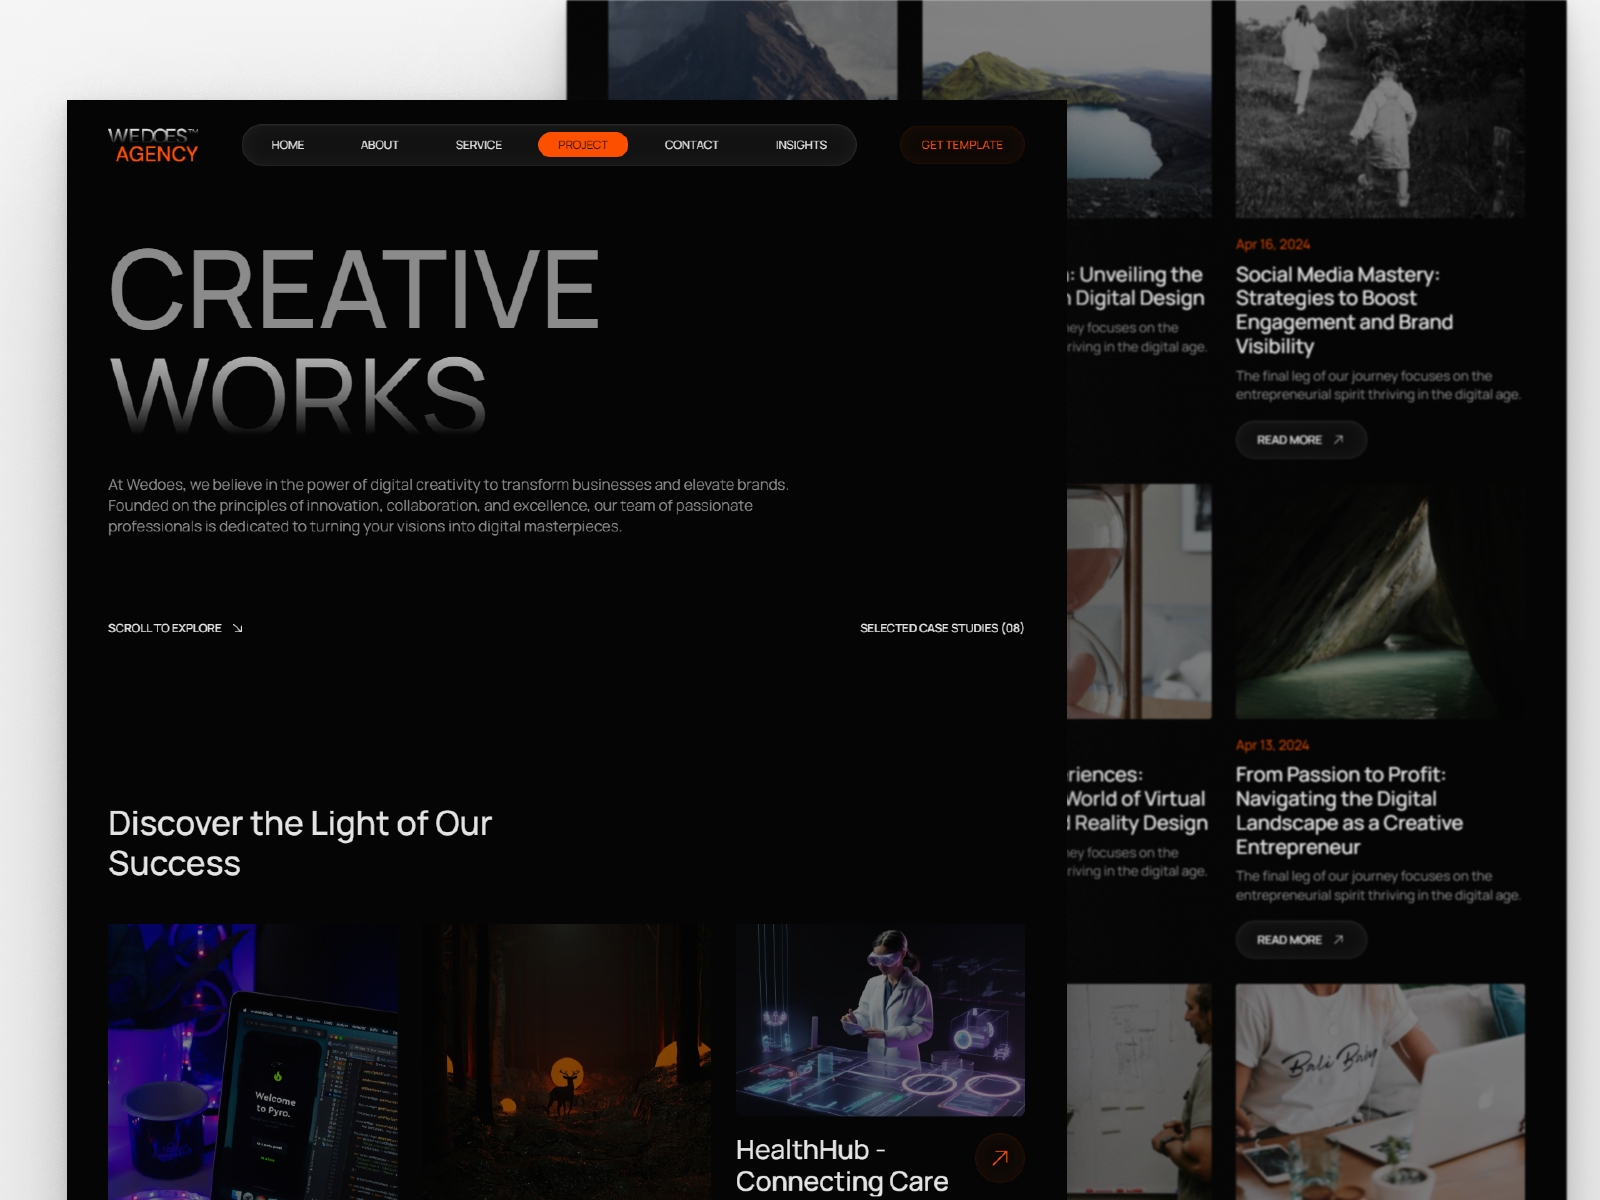Go to the SERVICE page
1600x1200 pixels.
[x=479, y=144]
